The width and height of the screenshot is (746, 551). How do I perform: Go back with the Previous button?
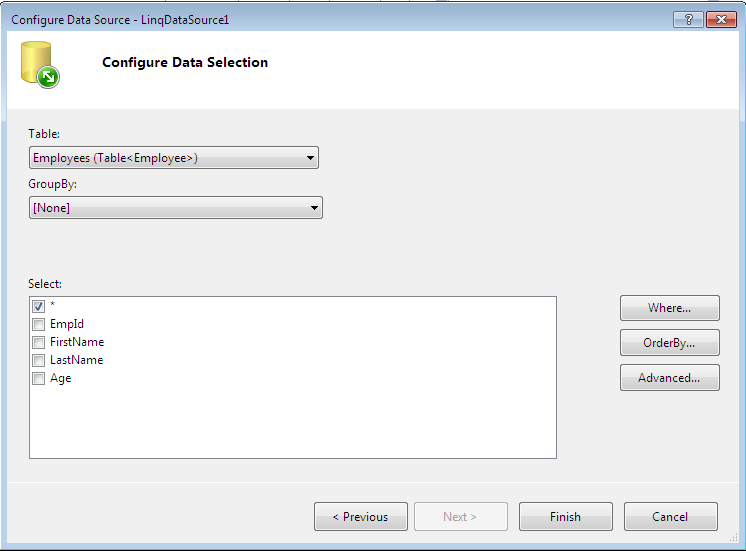pos(360,517)
